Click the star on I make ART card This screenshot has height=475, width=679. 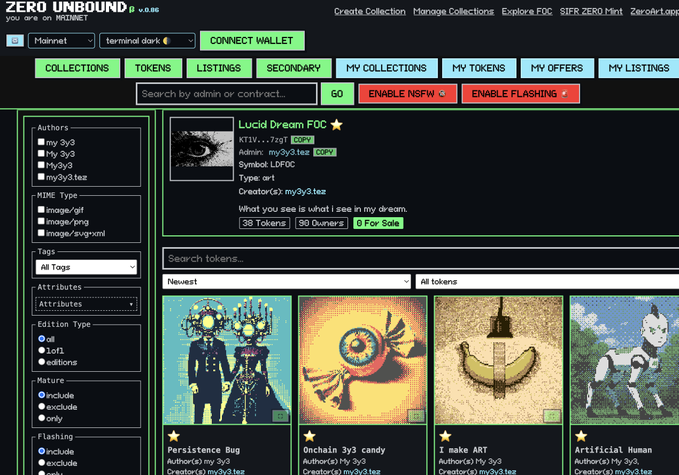click(445, 436)
